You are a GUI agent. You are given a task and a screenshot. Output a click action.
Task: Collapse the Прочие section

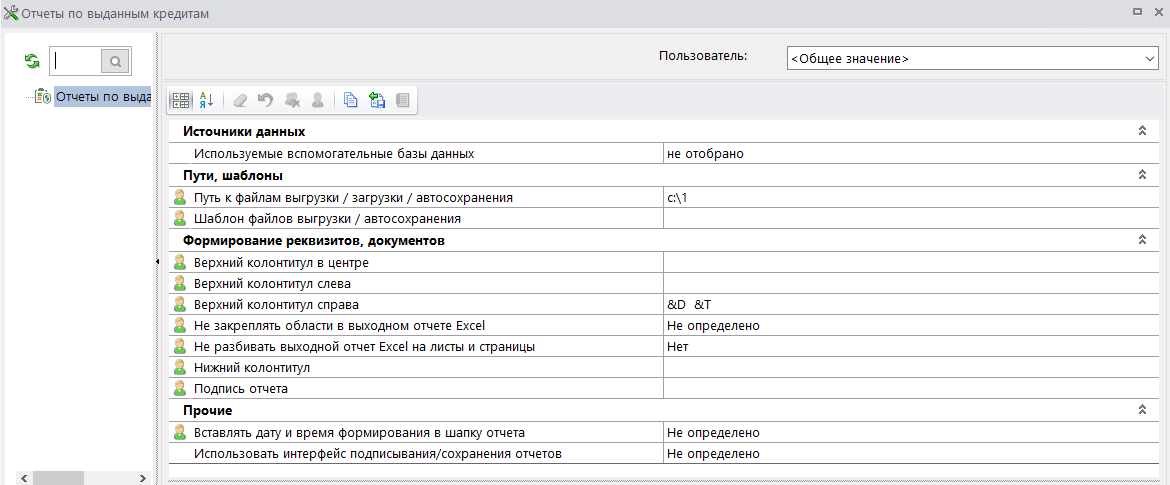1142,410
